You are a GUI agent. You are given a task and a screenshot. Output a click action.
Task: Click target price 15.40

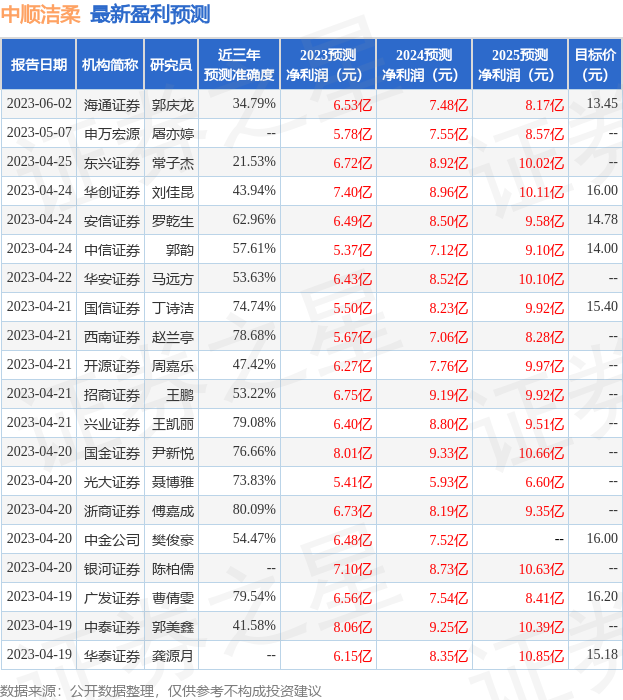[x=602, y=307]
